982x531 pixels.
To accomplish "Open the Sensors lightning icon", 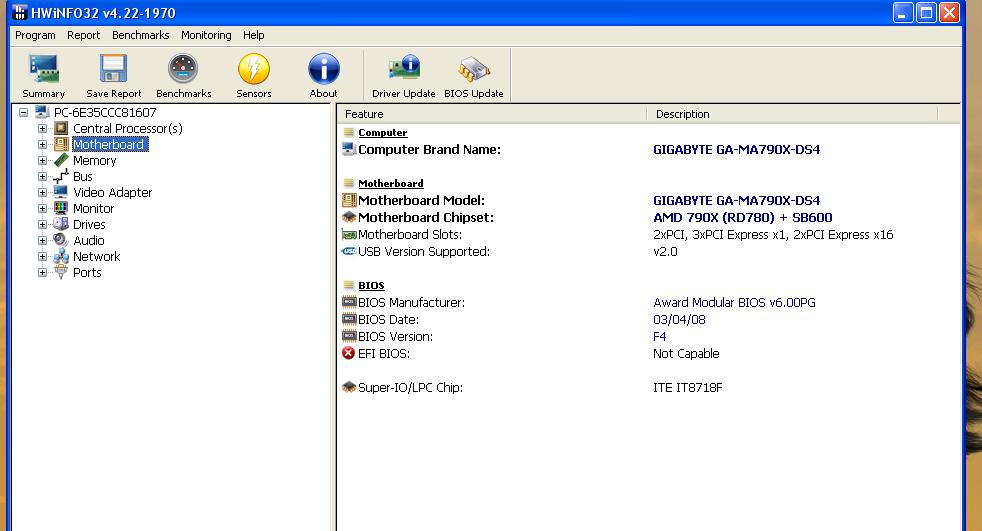I will (x=254, y=69).
